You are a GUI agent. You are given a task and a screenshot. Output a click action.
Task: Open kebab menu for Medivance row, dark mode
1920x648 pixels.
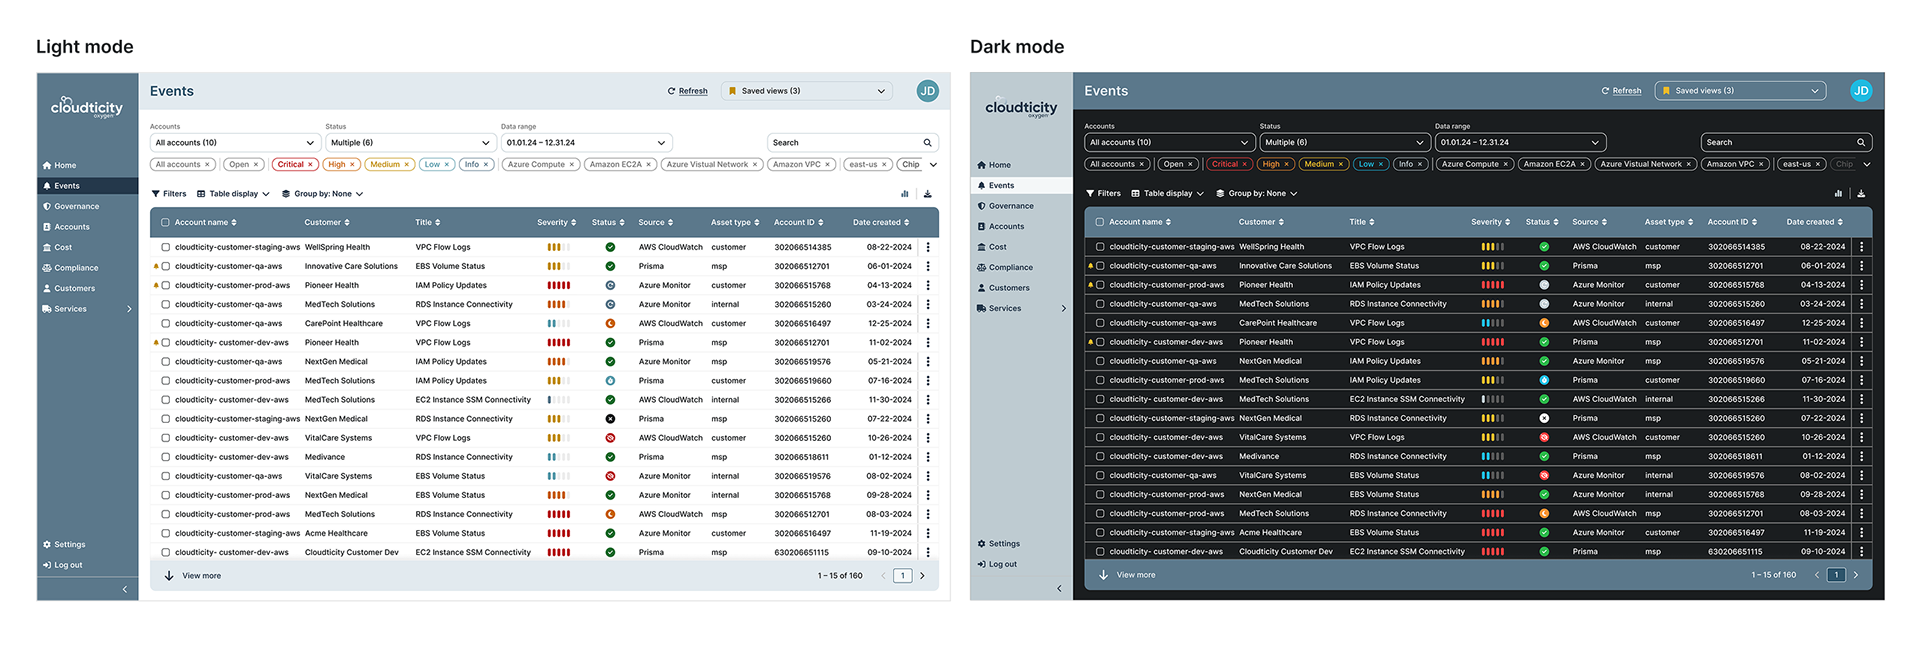click(1862, 456)
